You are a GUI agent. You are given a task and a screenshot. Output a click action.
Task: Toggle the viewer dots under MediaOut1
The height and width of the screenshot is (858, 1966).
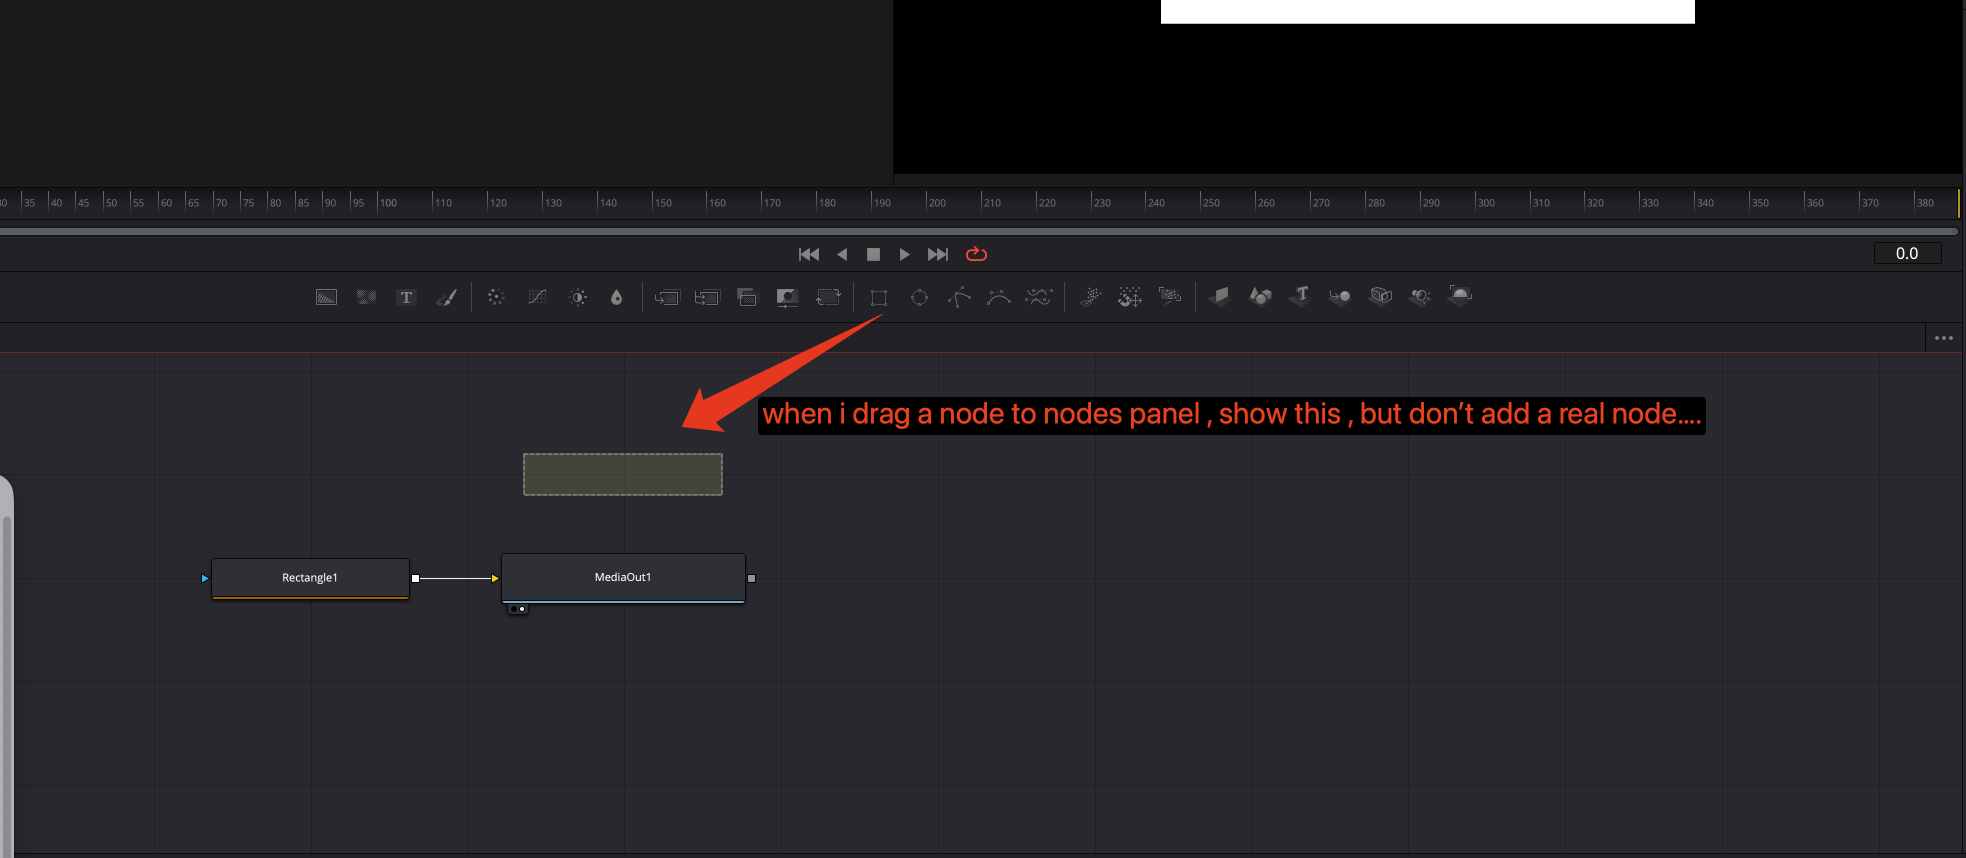pyautogui.click(x=517, y=609)
